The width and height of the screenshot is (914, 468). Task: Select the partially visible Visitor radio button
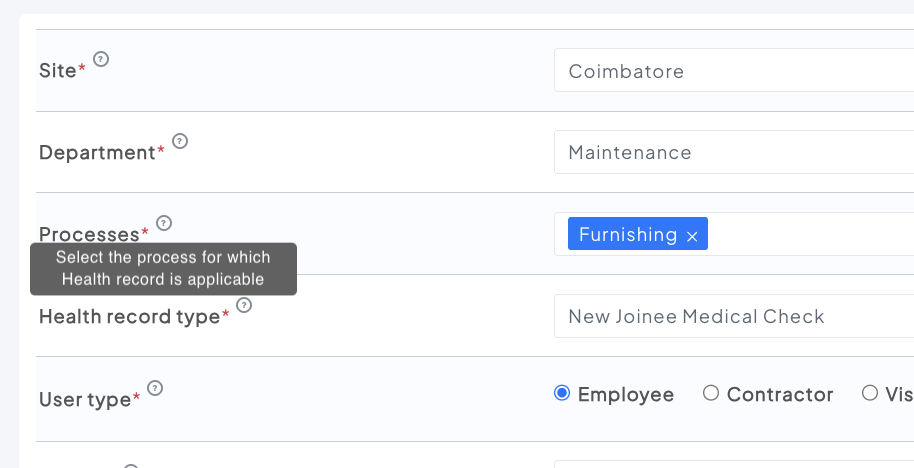(x=870, y=393)
